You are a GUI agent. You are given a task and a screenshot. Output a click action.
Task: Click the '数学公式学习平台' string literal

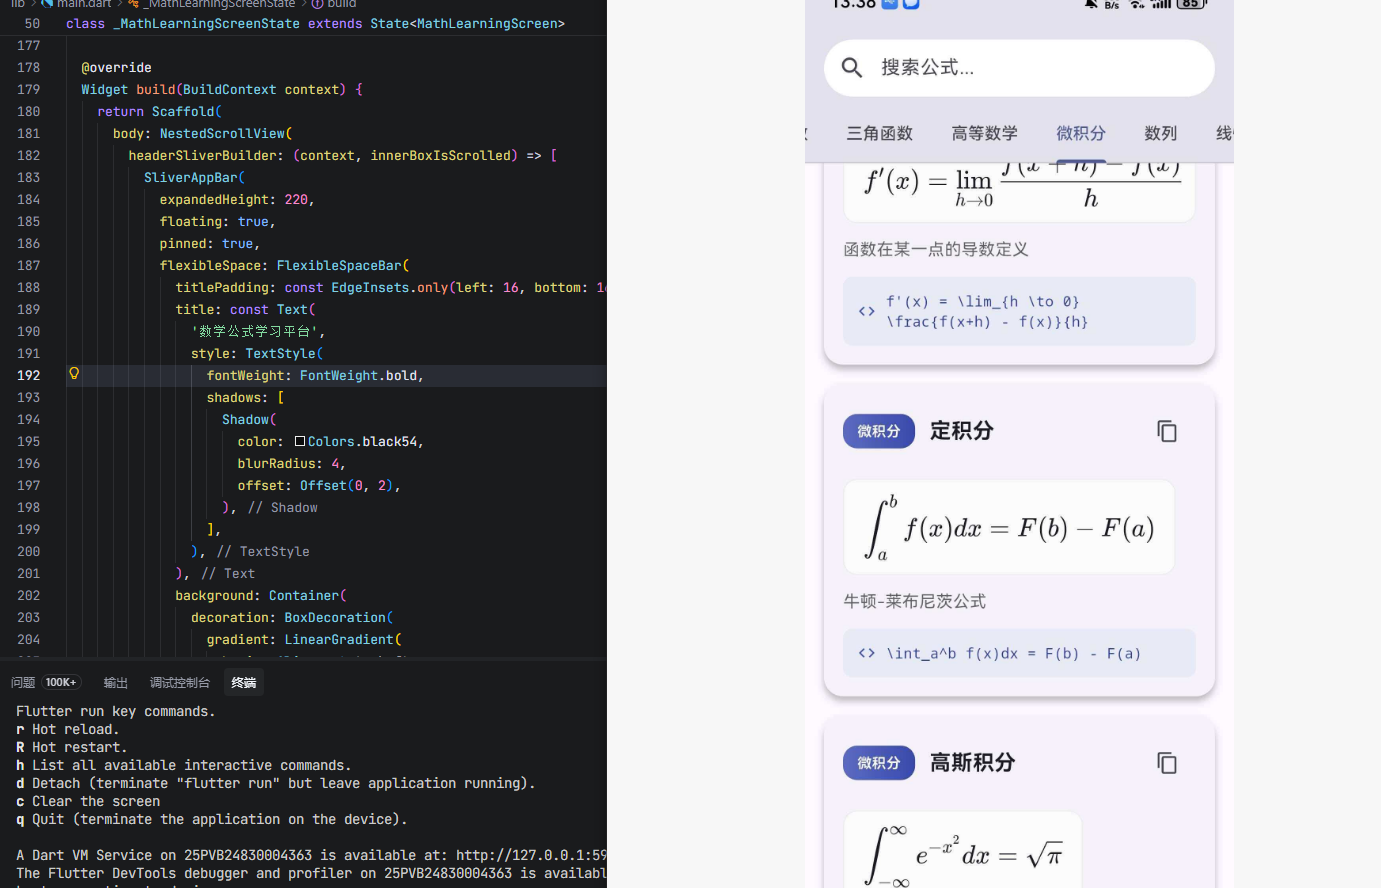(x=254, y=332)
